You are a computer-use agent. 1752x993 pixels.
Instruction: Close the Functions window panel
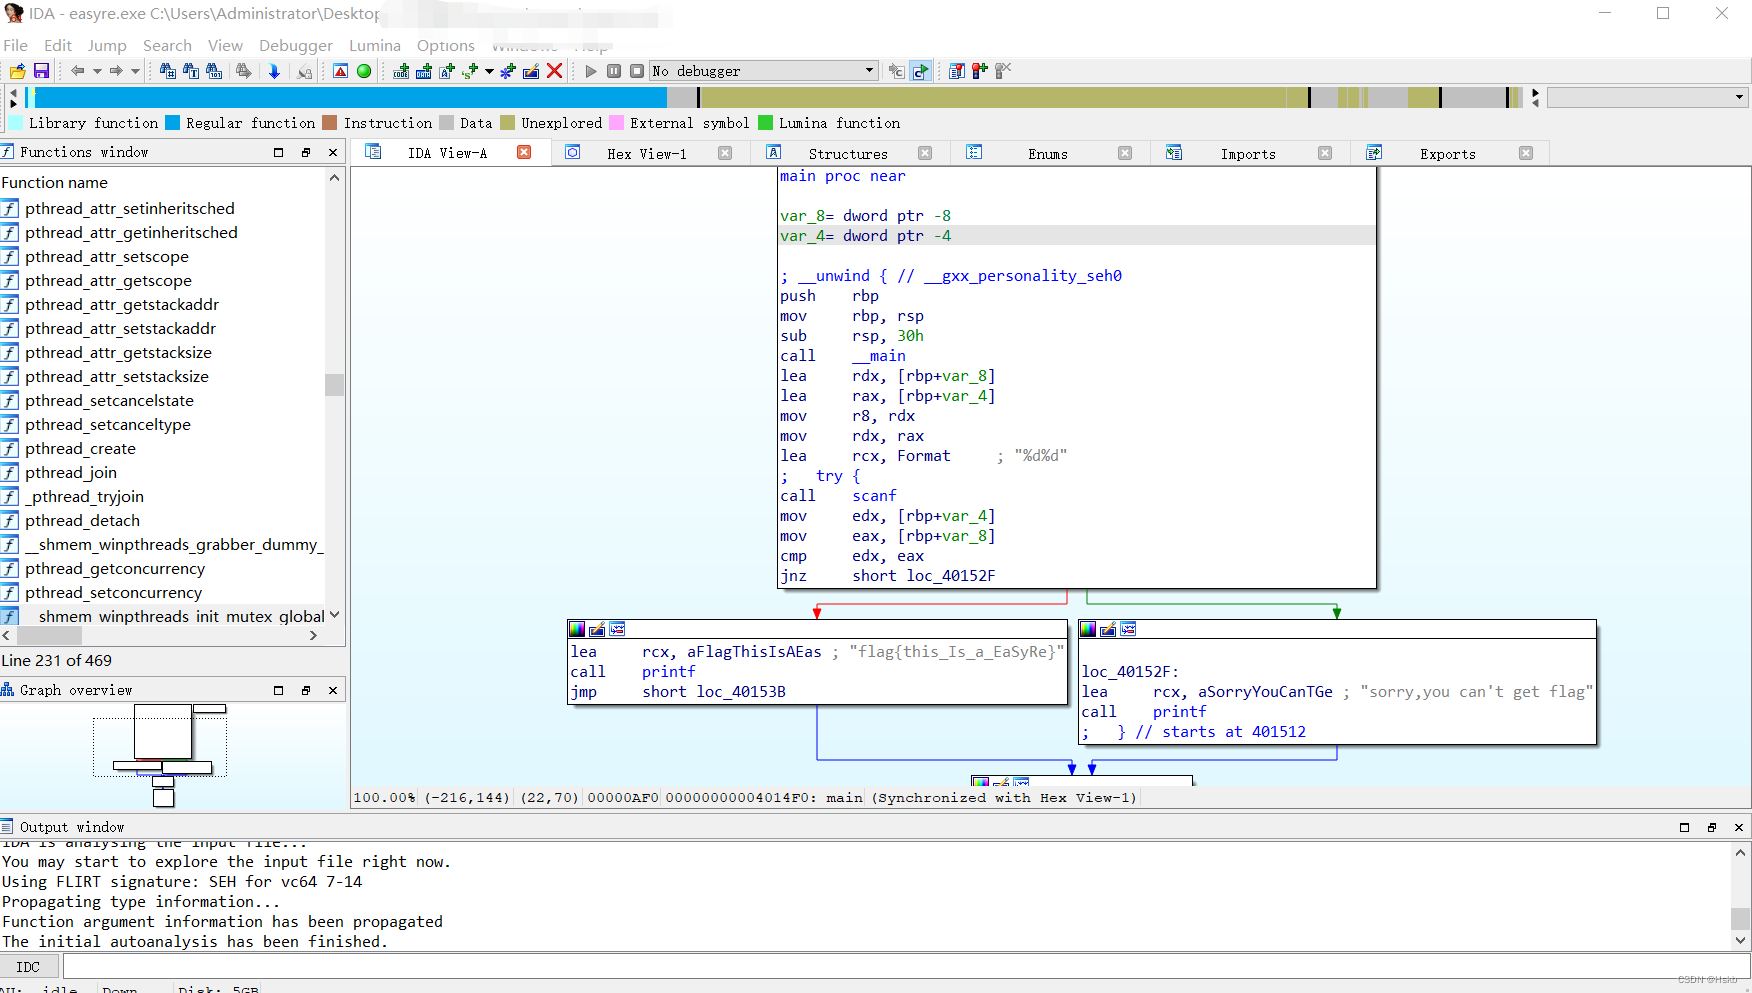(x=333, y=152)
